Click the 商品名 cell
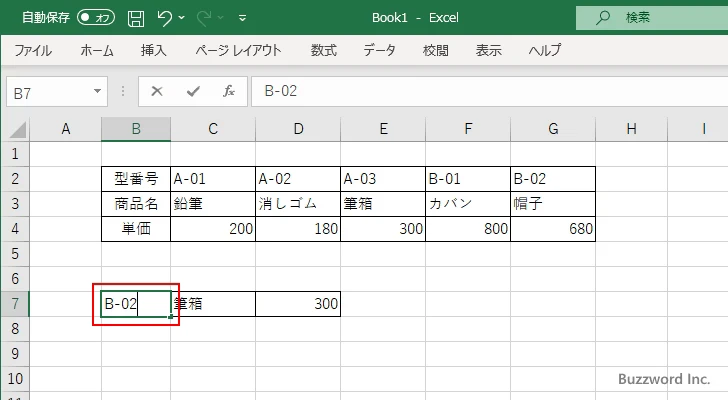This screenshot has width=728, height=400. (136, 204)
